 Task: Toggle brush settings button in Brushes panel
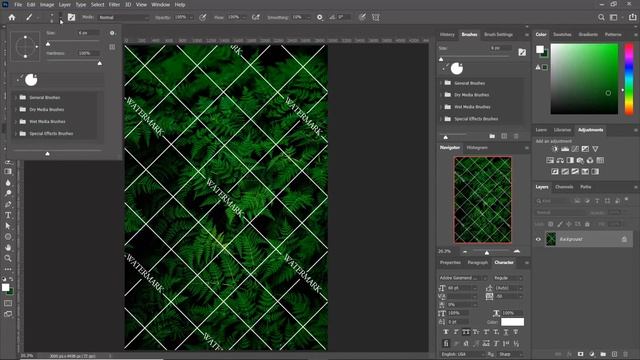click(522, 52)
